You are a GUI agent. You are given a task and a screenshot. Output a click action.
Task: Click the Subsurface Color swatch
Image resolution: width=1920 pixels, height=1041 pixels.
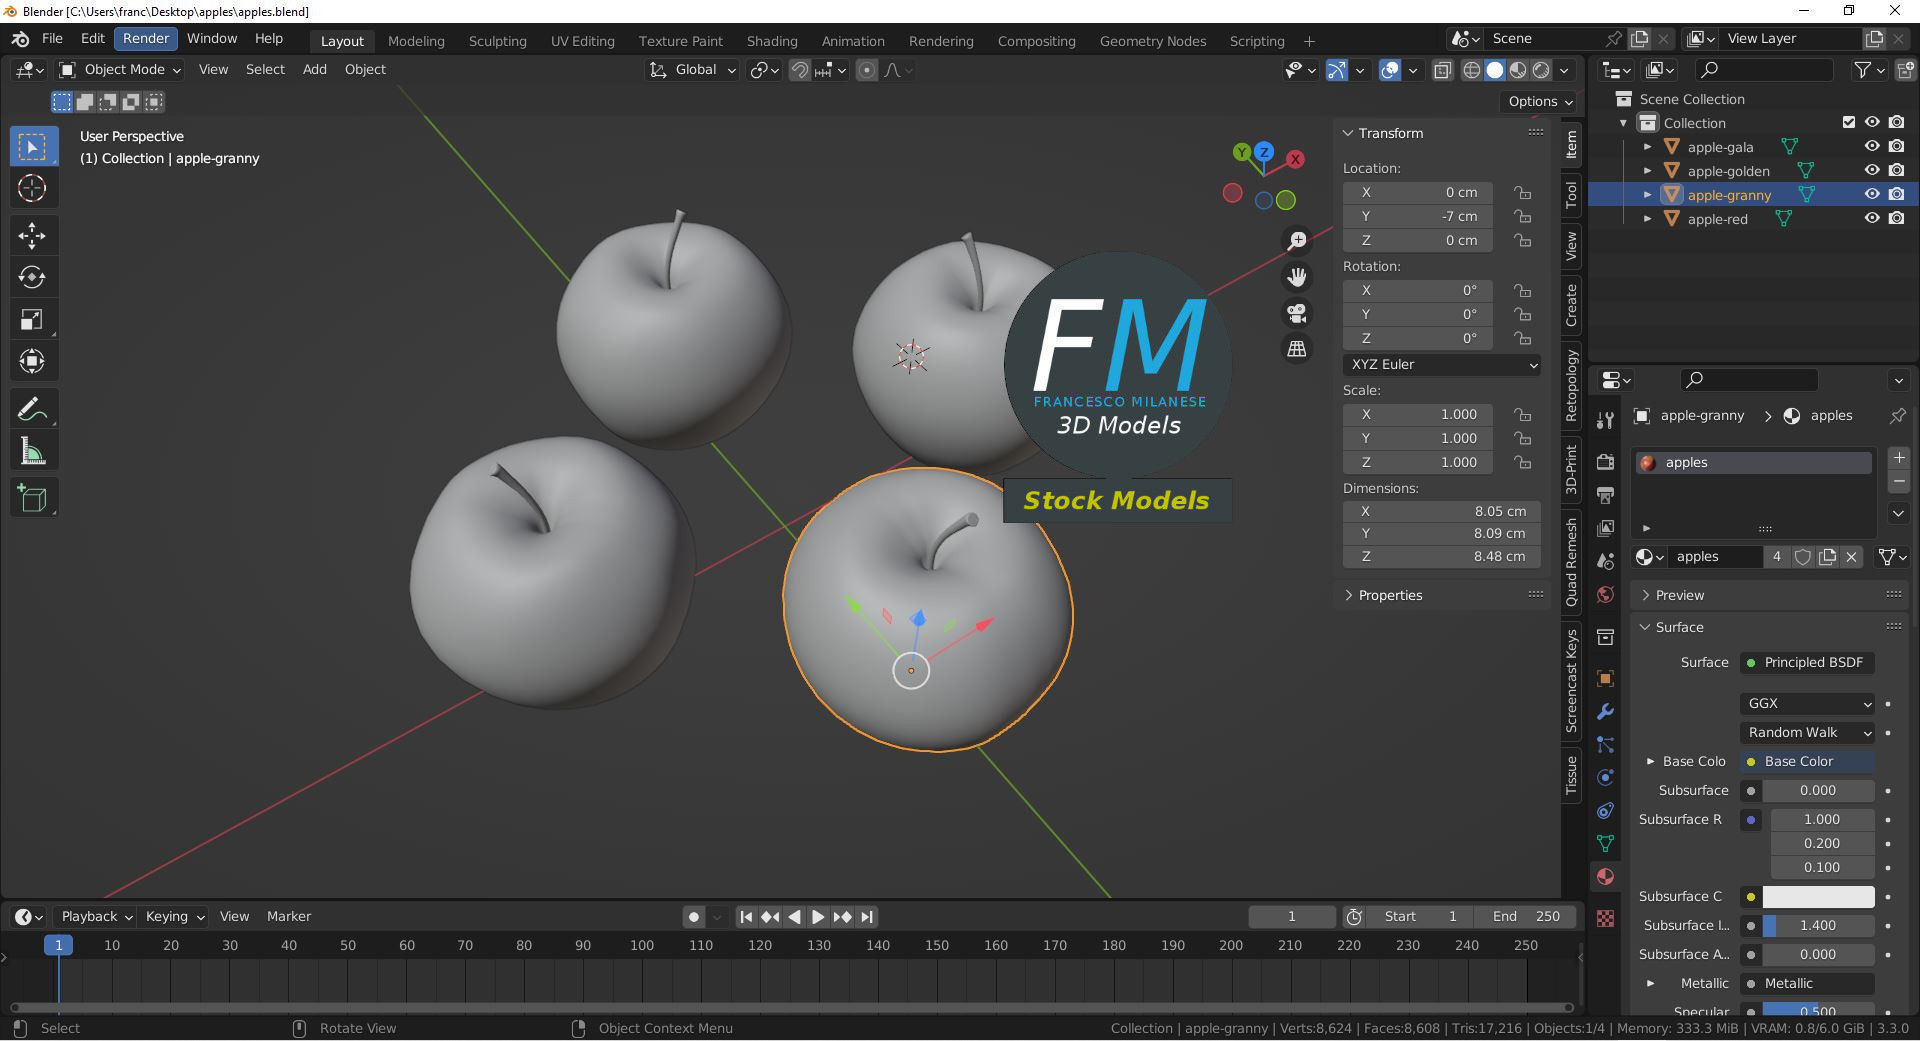(x=1818, y=896)
